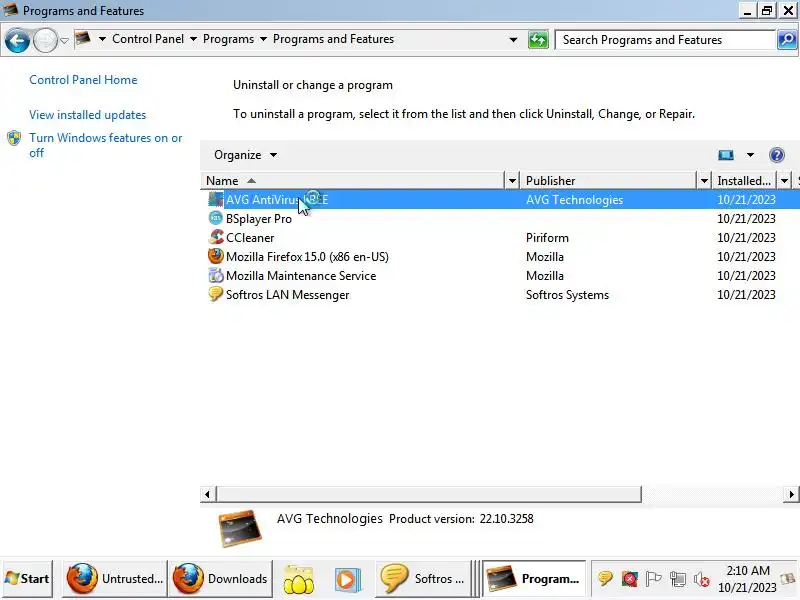Click the Back navigation arrow button
The image size is (800, 600).
click(17, 40)
